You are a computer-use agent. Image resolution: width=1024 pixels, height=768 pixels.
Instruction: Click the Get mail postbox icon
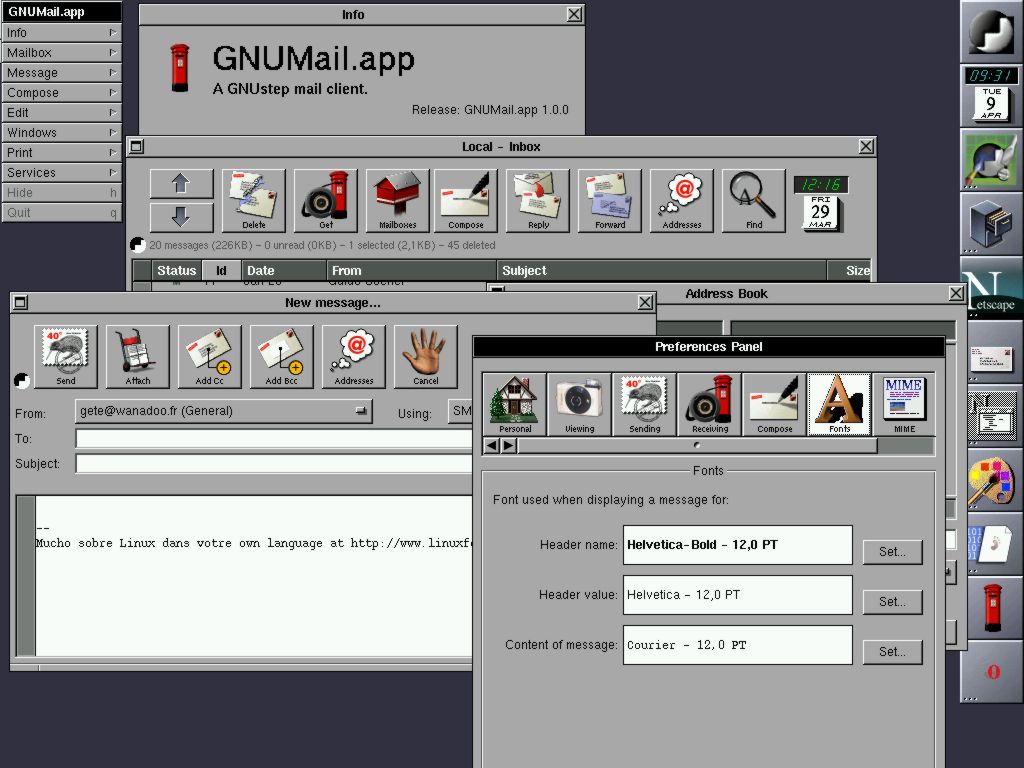325,200
